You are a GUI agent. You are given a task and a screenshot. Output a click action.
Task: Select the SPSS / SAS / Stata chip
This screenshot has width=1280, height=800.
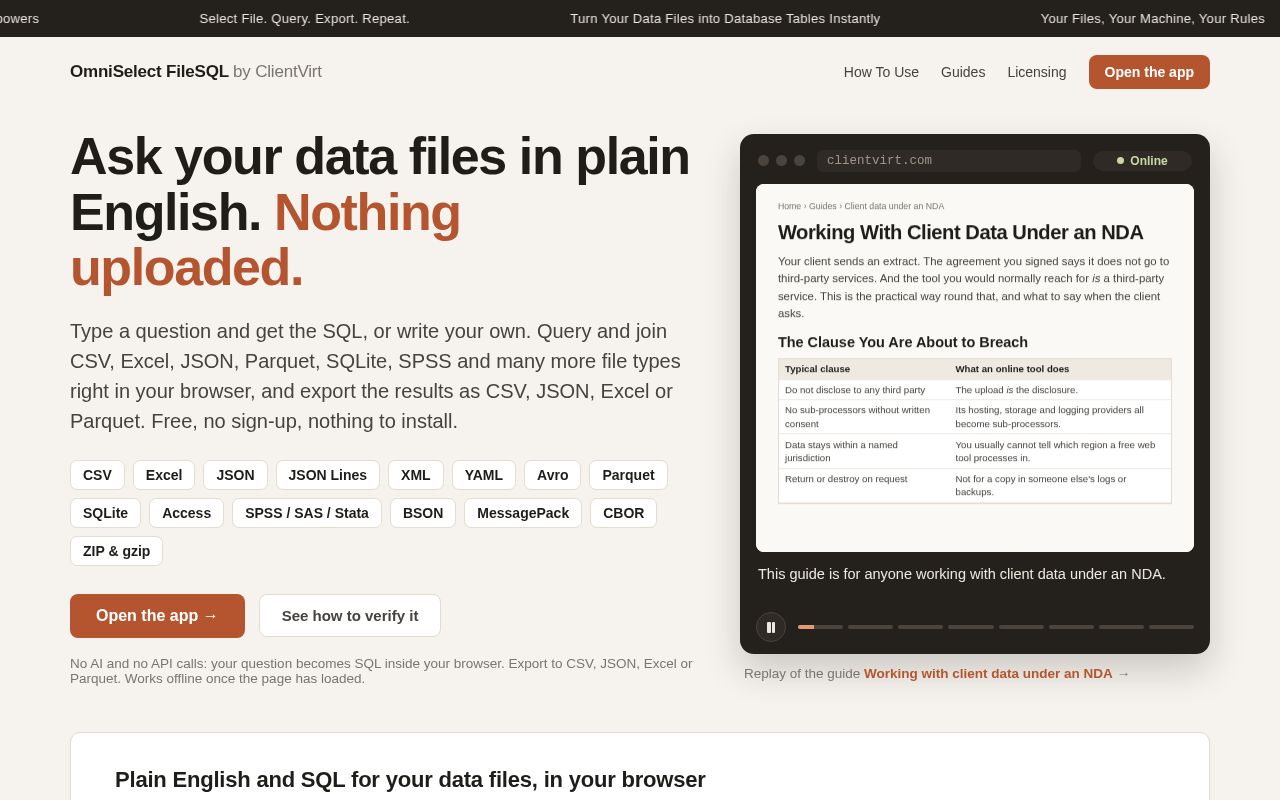307,513
